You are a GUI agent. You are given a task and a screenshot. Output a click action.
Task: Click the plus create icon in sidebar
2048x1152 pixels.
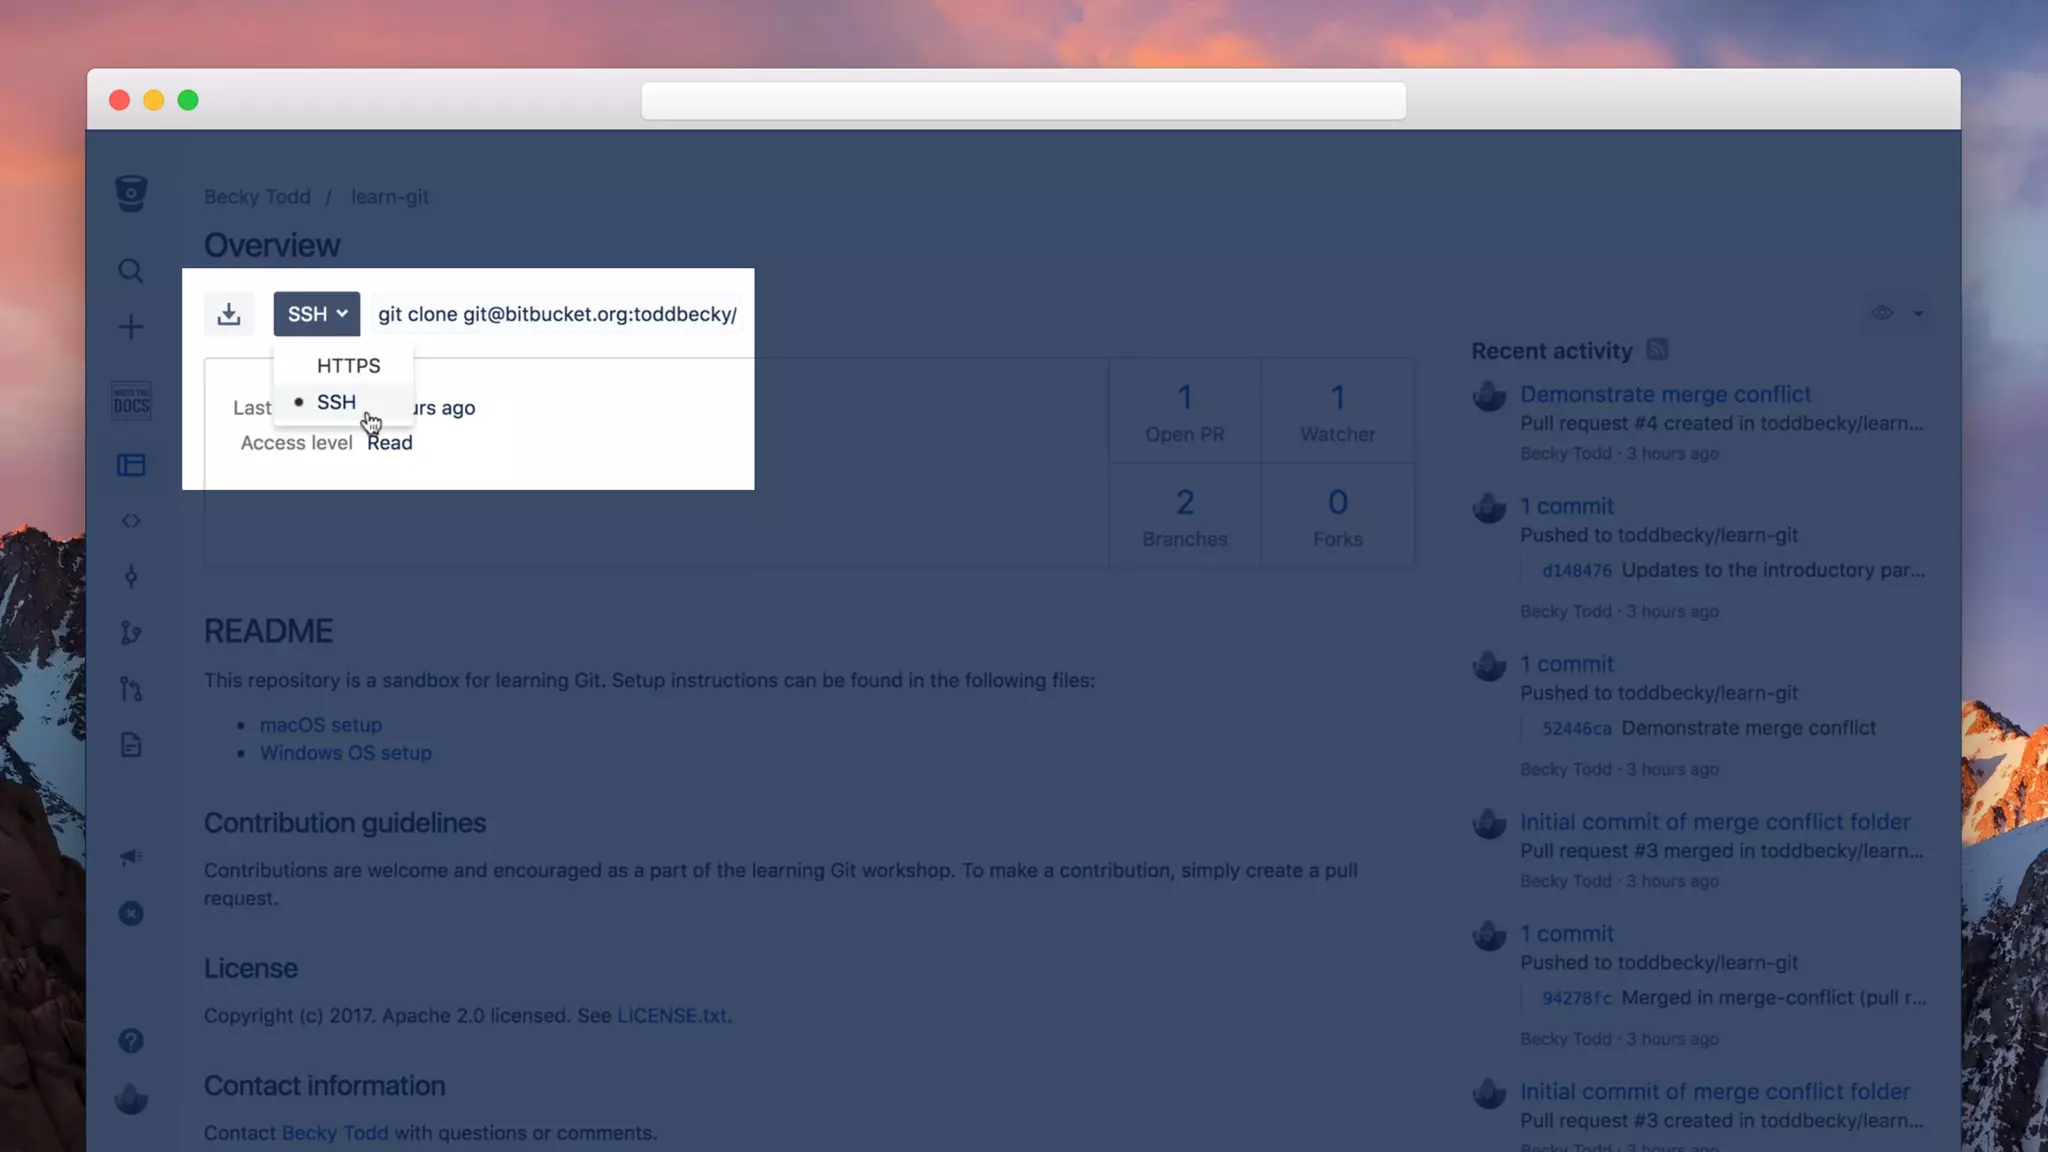tap(131, 327)
